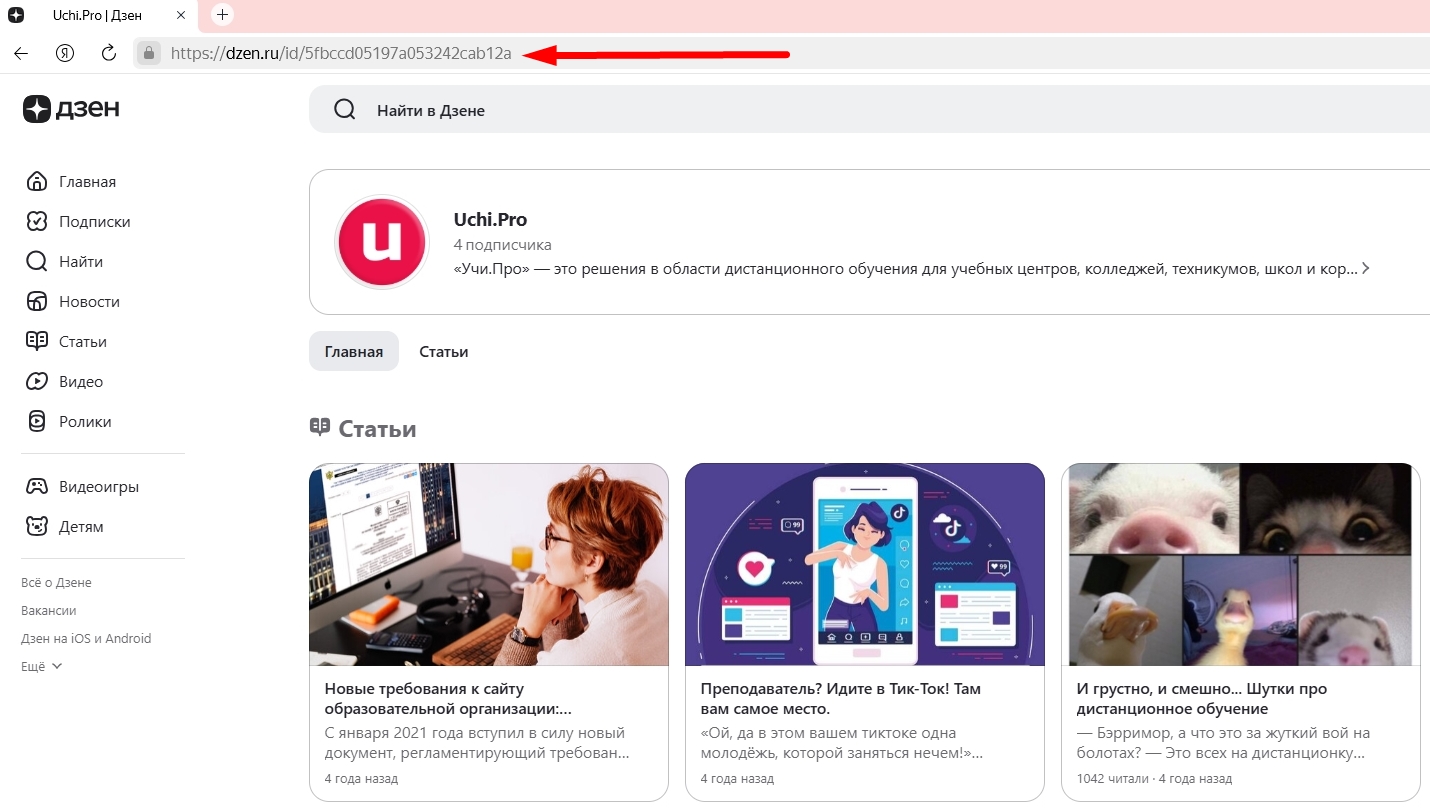
Task: Open Статьи in the left sidebar
Action: [66, 341]
